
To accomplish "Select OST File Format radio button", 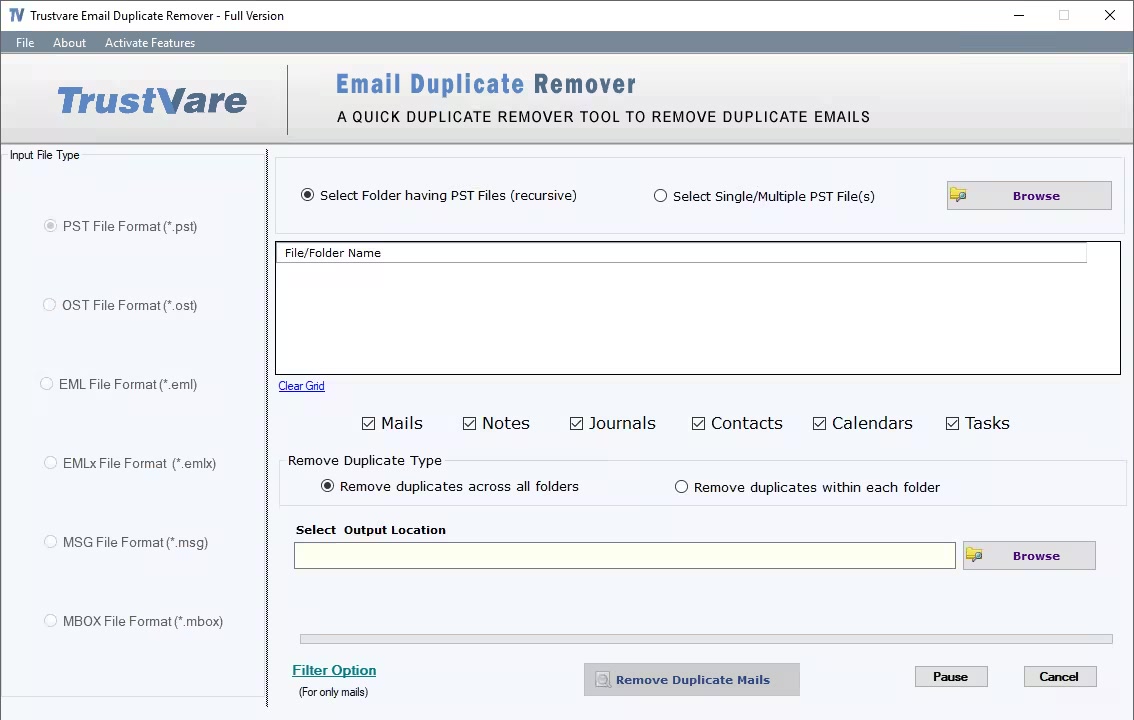I will coord(49,305).
